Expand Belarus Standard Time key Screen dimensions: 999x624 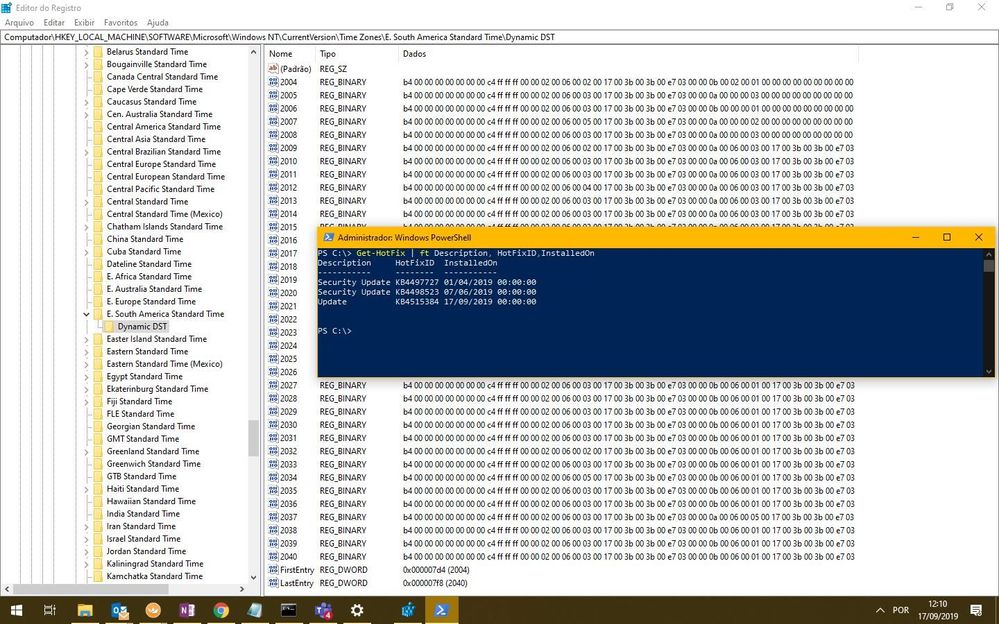tap(86, 52)
